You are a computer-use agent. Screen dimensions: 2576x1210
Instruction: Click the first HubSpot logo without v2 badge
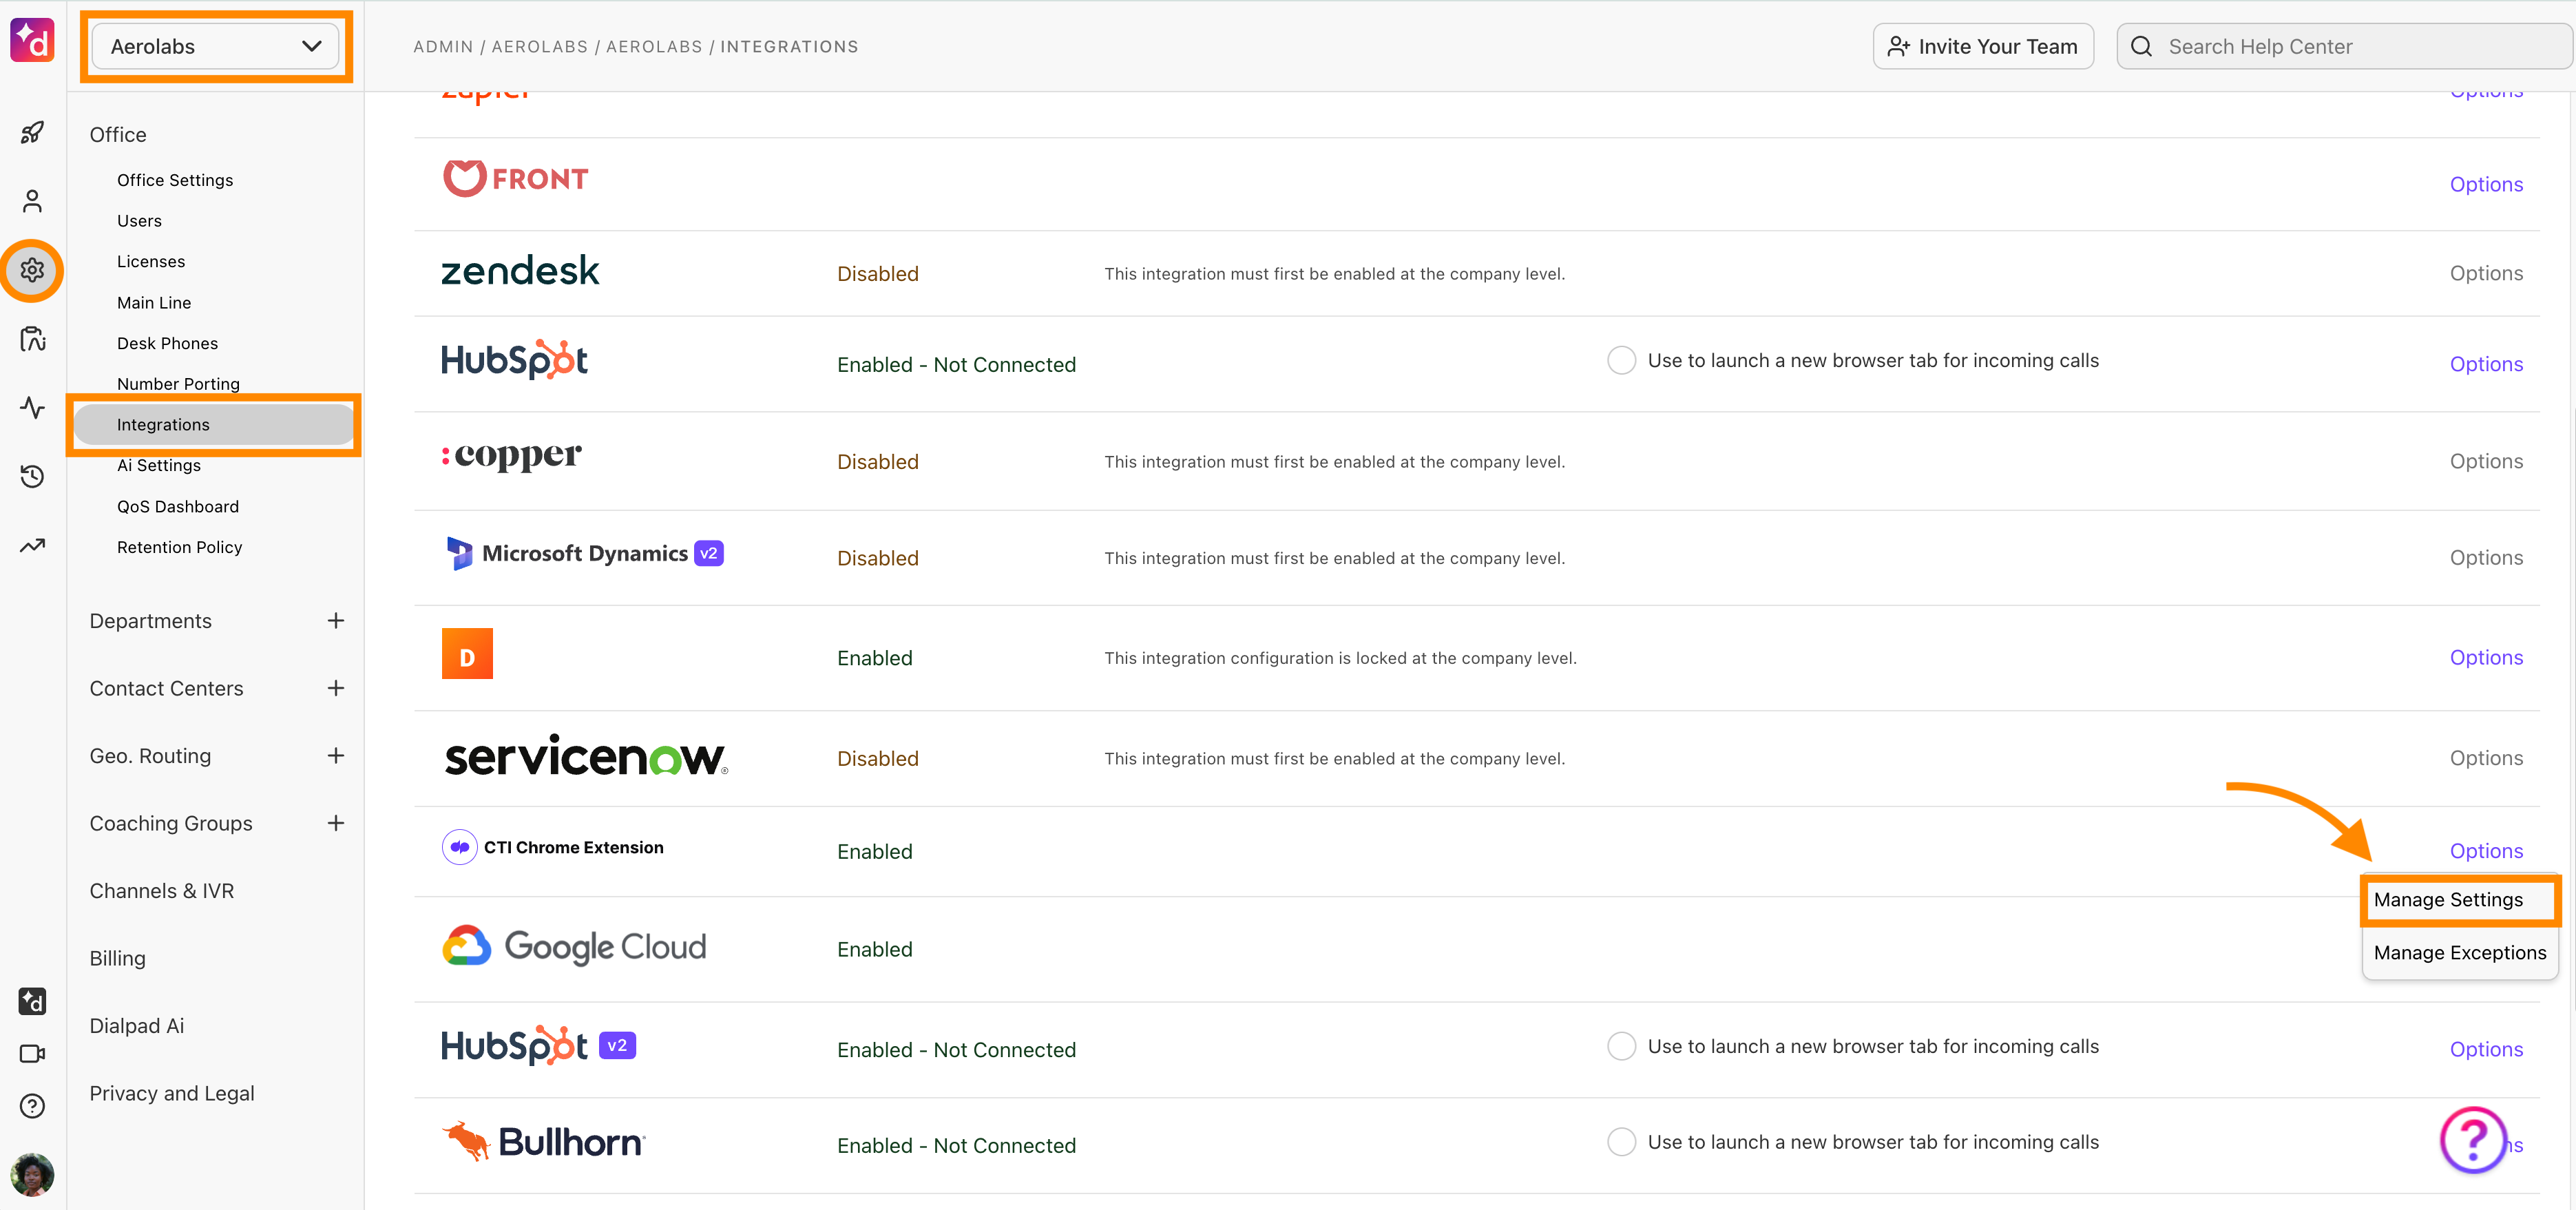[x=514, y=360]
